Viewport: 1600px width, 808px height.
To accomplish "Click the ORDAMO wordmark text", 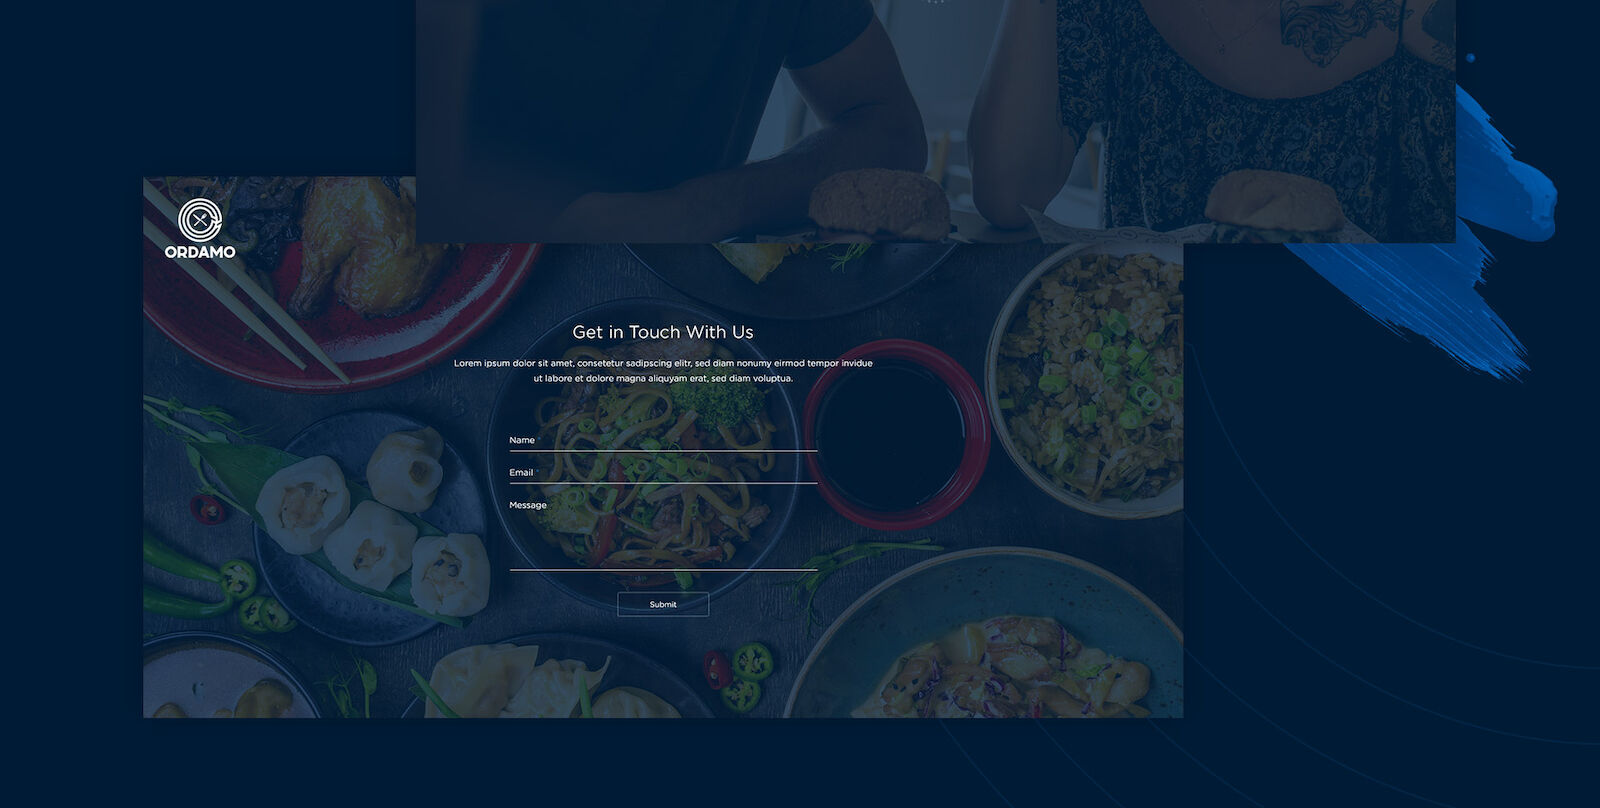I will [x=200, y=252].
